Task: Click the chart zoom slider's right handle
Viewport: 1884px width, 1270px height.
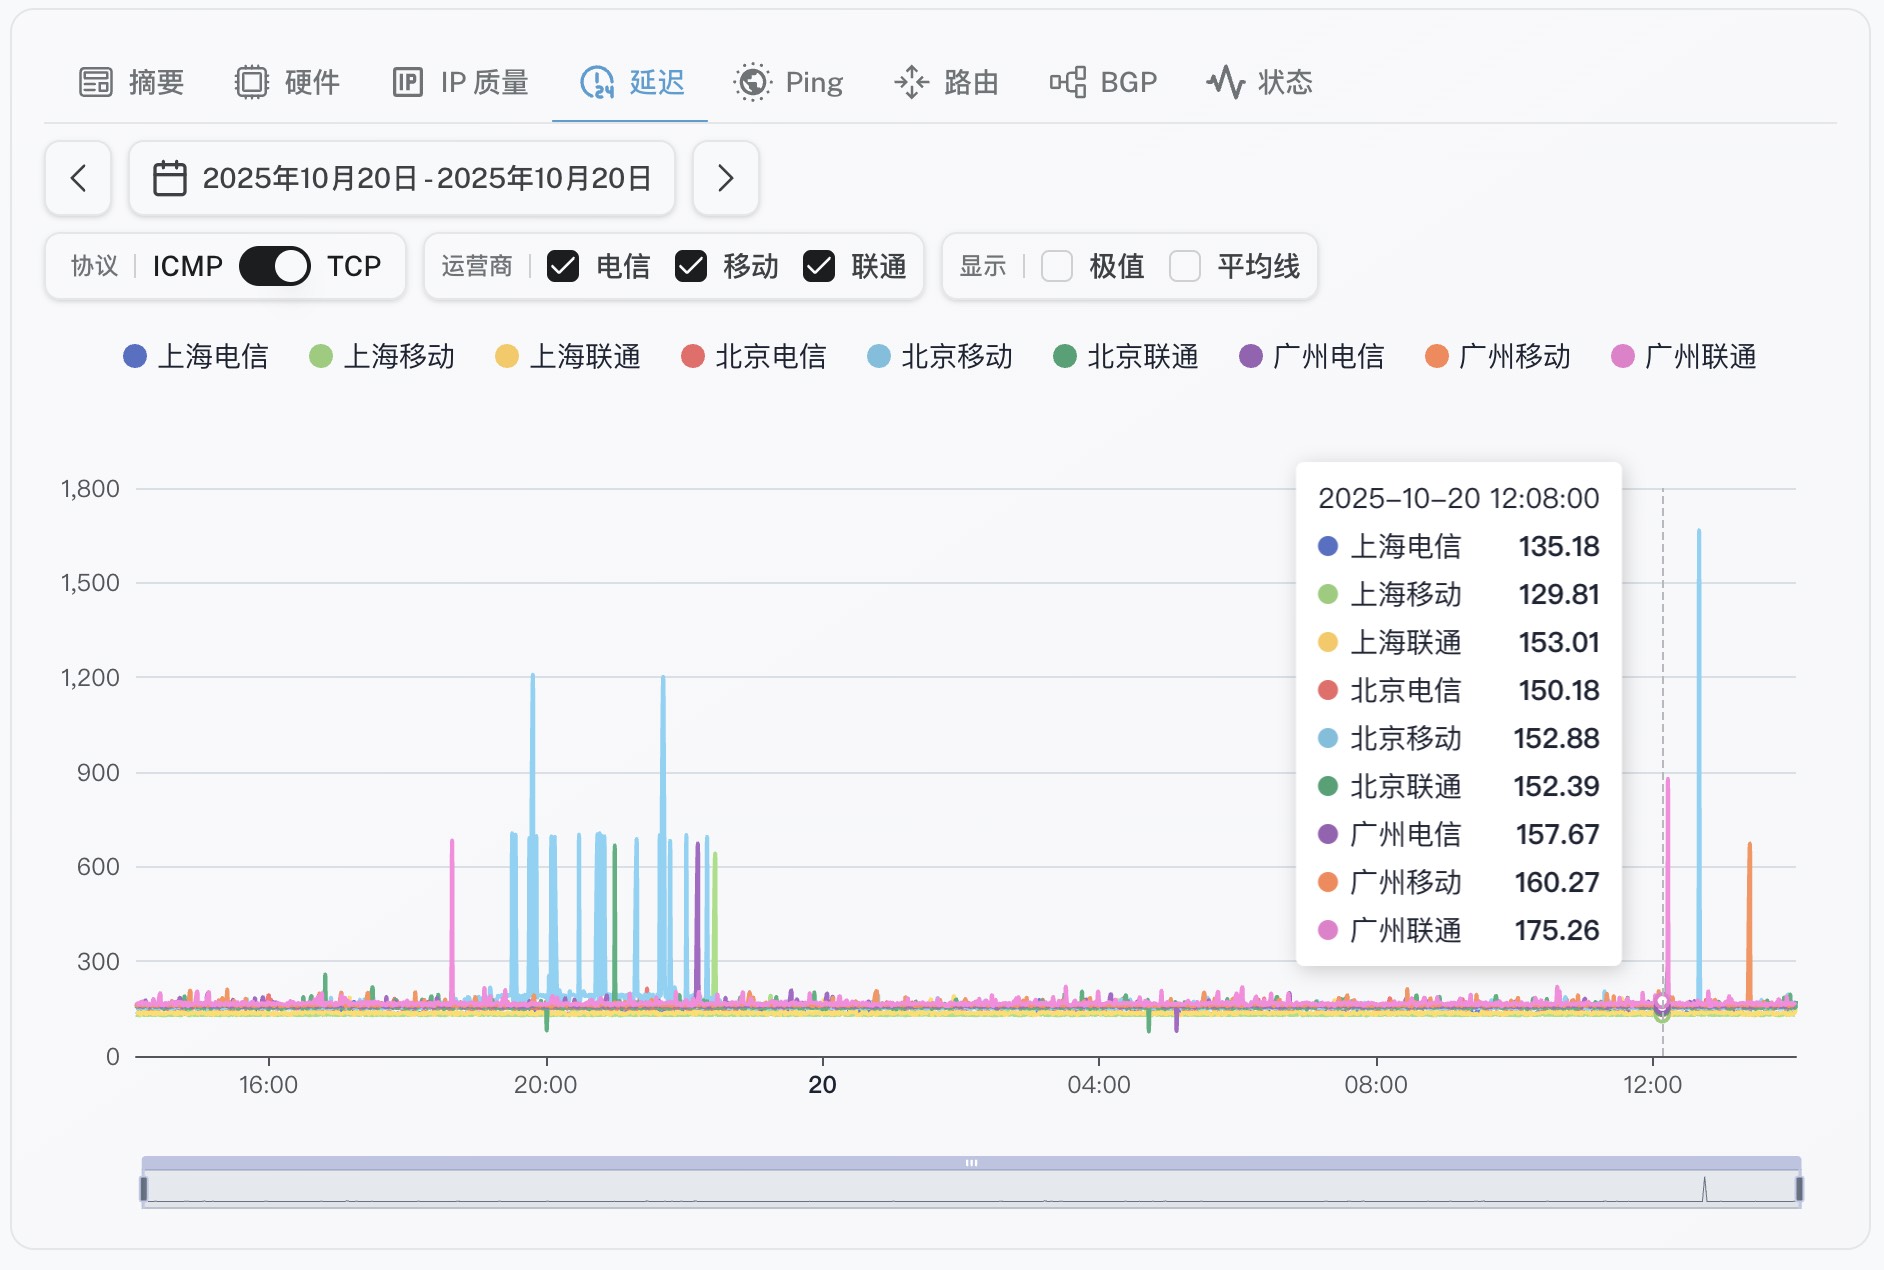Action: pos(1798,1188)
